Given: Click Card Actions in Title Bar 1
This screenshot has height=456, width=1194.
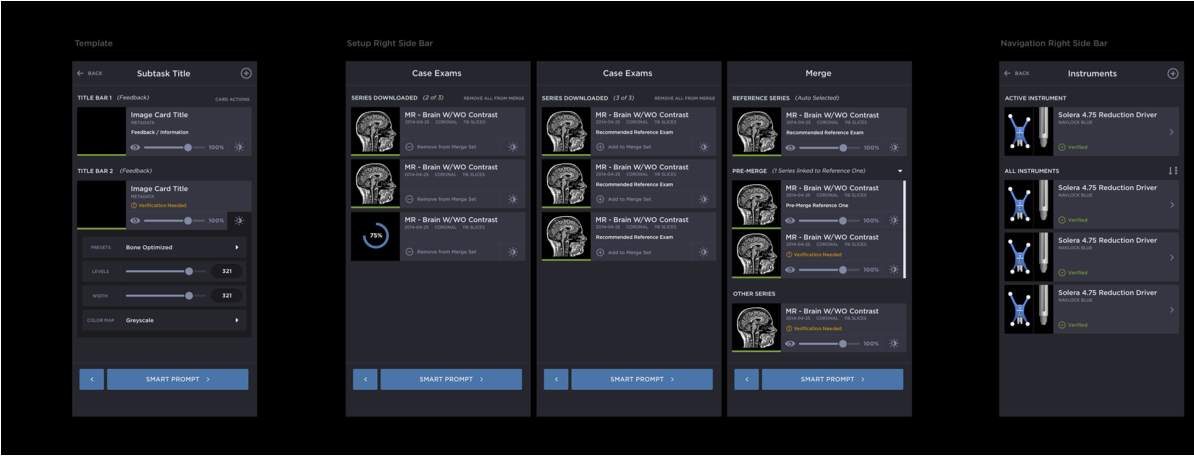Looking at the screenshot, I should pyautogui.click(x=232, y=99).
